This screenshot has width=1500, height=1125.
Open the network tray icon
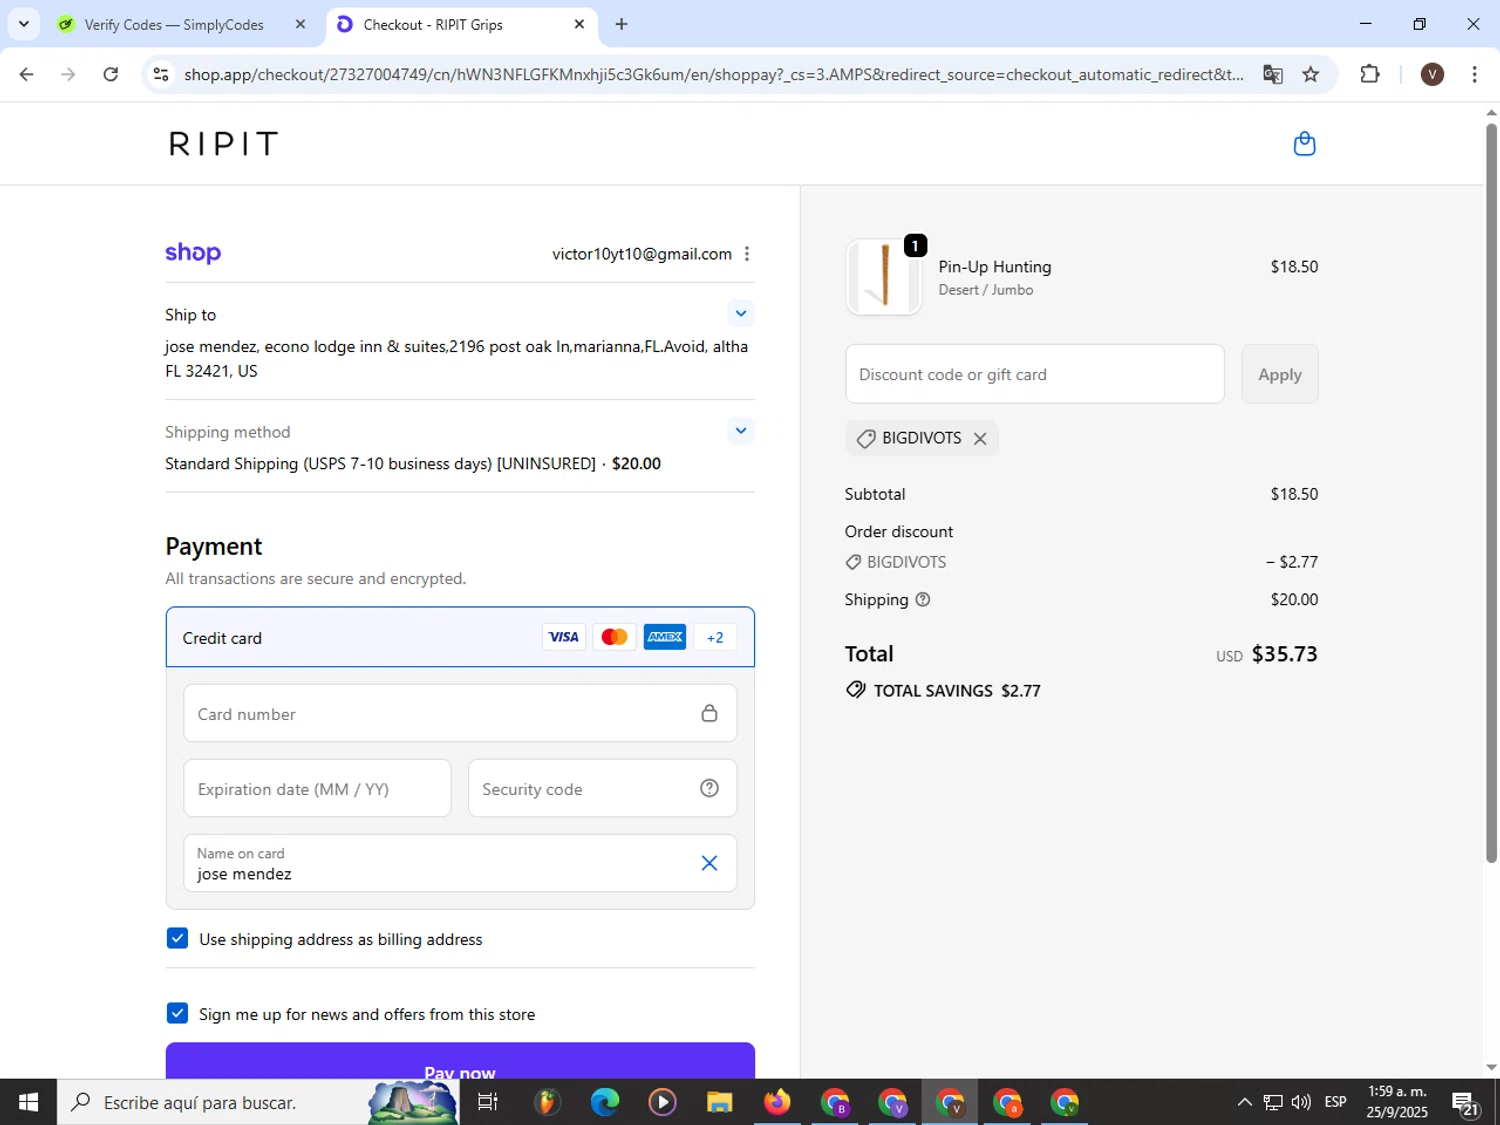tap(1273, 1102)
